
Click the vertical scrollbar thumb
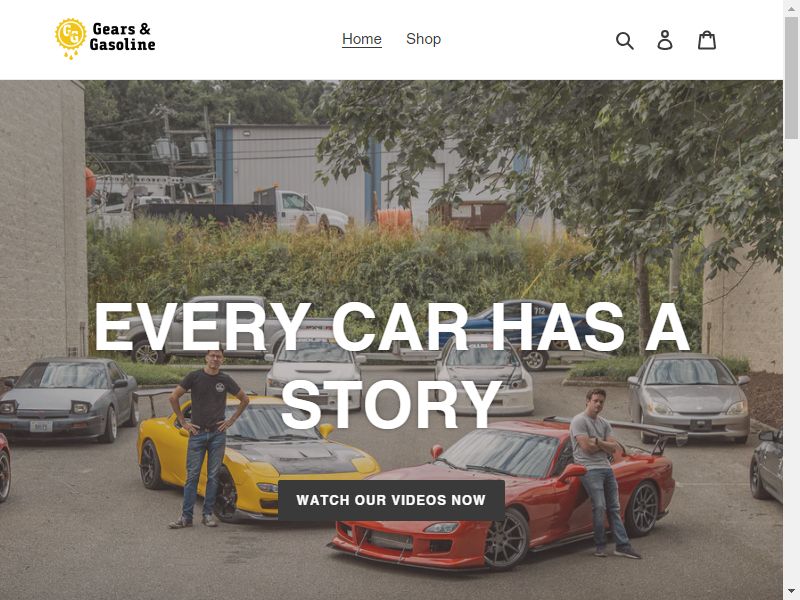point(791,77)
